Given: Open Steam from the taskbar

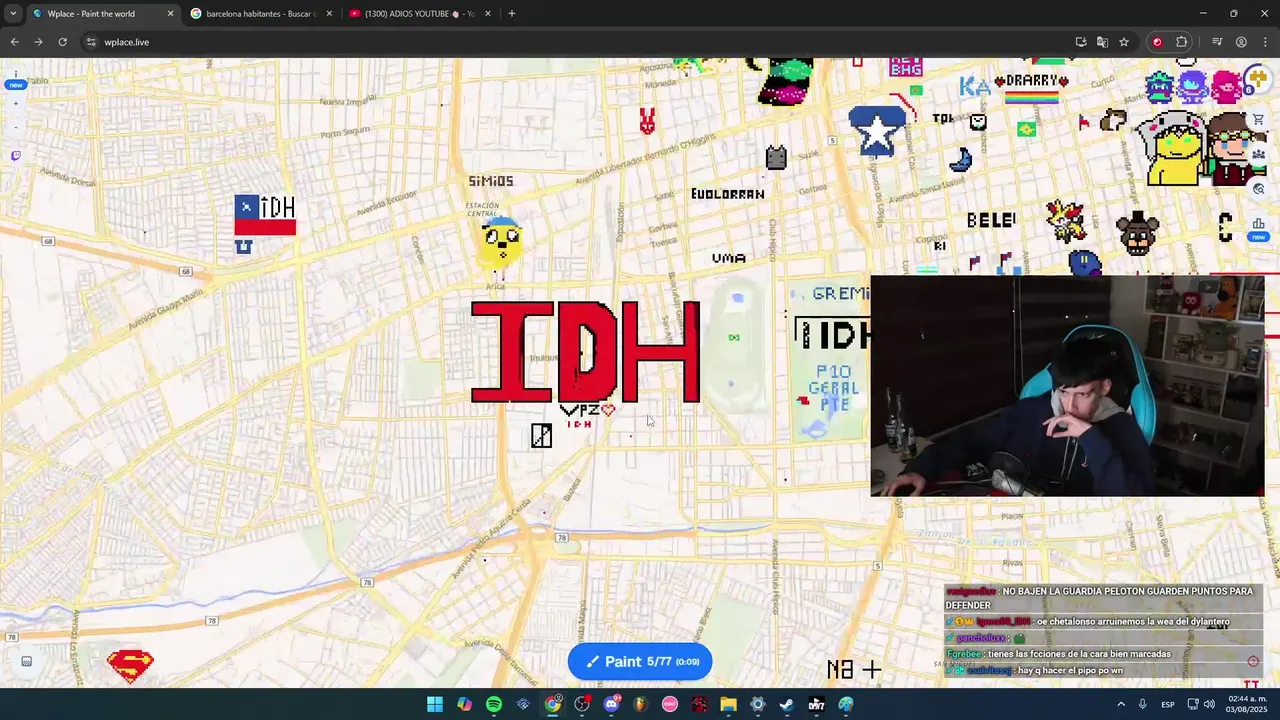Looking at the screenshot, I should coord(787,705).
